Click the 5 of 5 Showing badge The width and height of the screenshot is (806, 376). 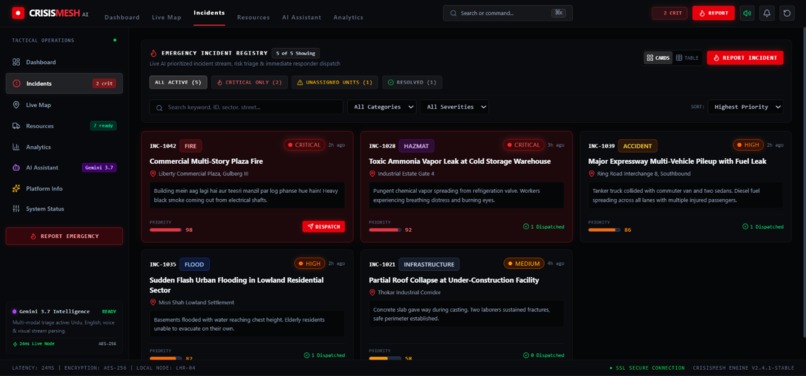pyautogui.click(x=296, y=53)
